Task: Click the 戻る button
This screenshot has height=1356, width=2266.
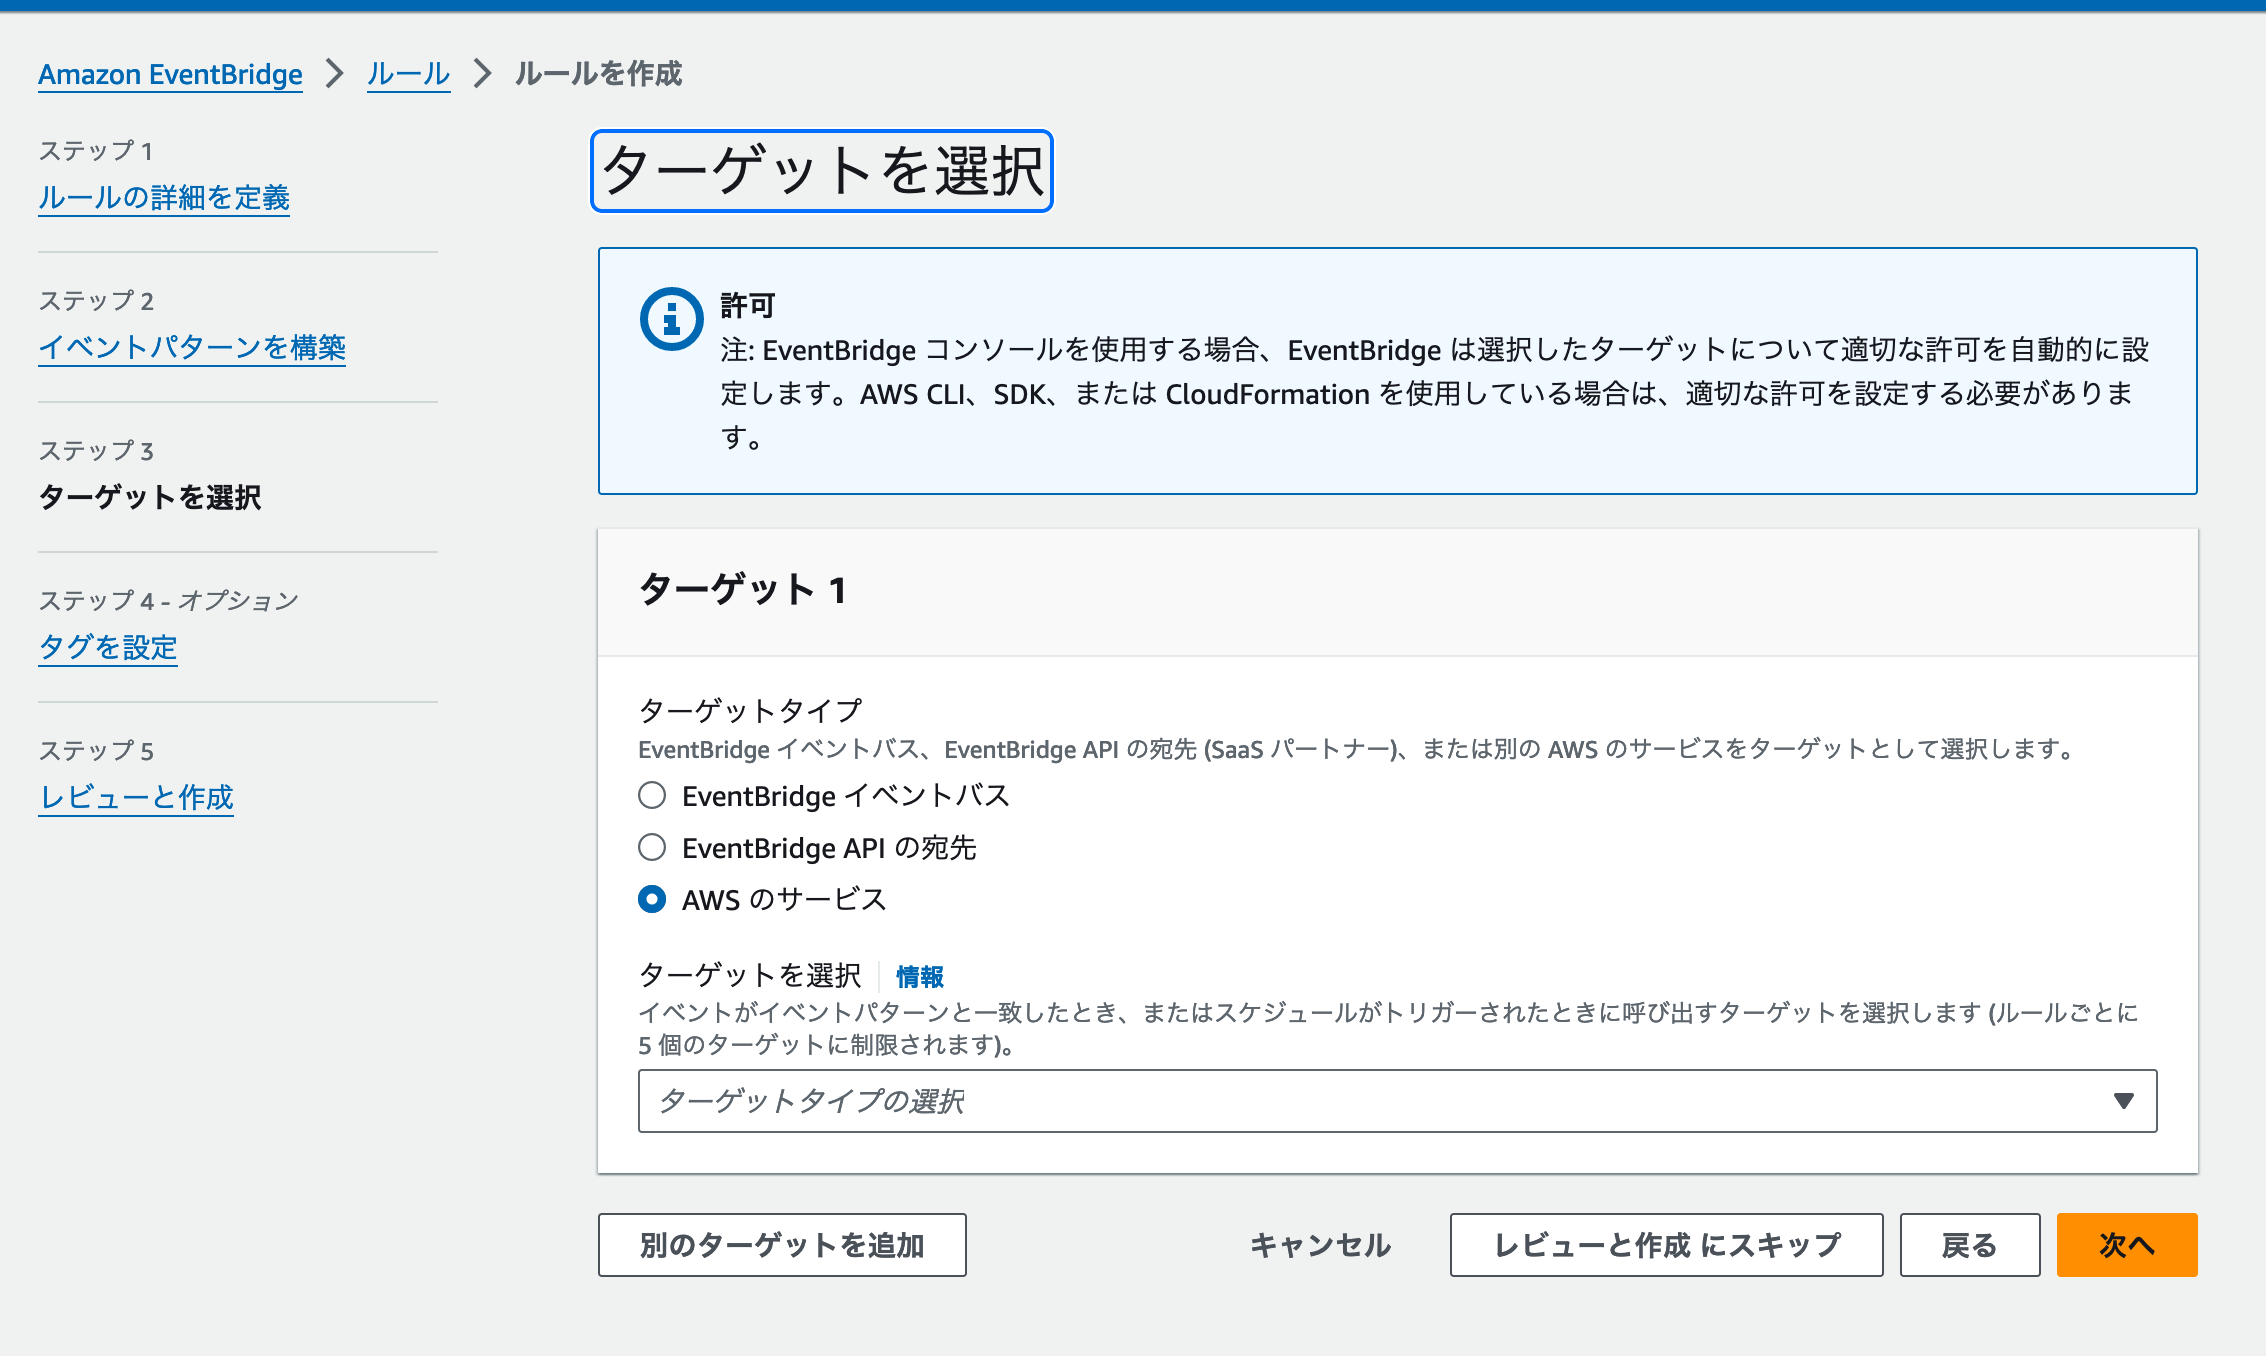Action: tap(1970, 1245)
